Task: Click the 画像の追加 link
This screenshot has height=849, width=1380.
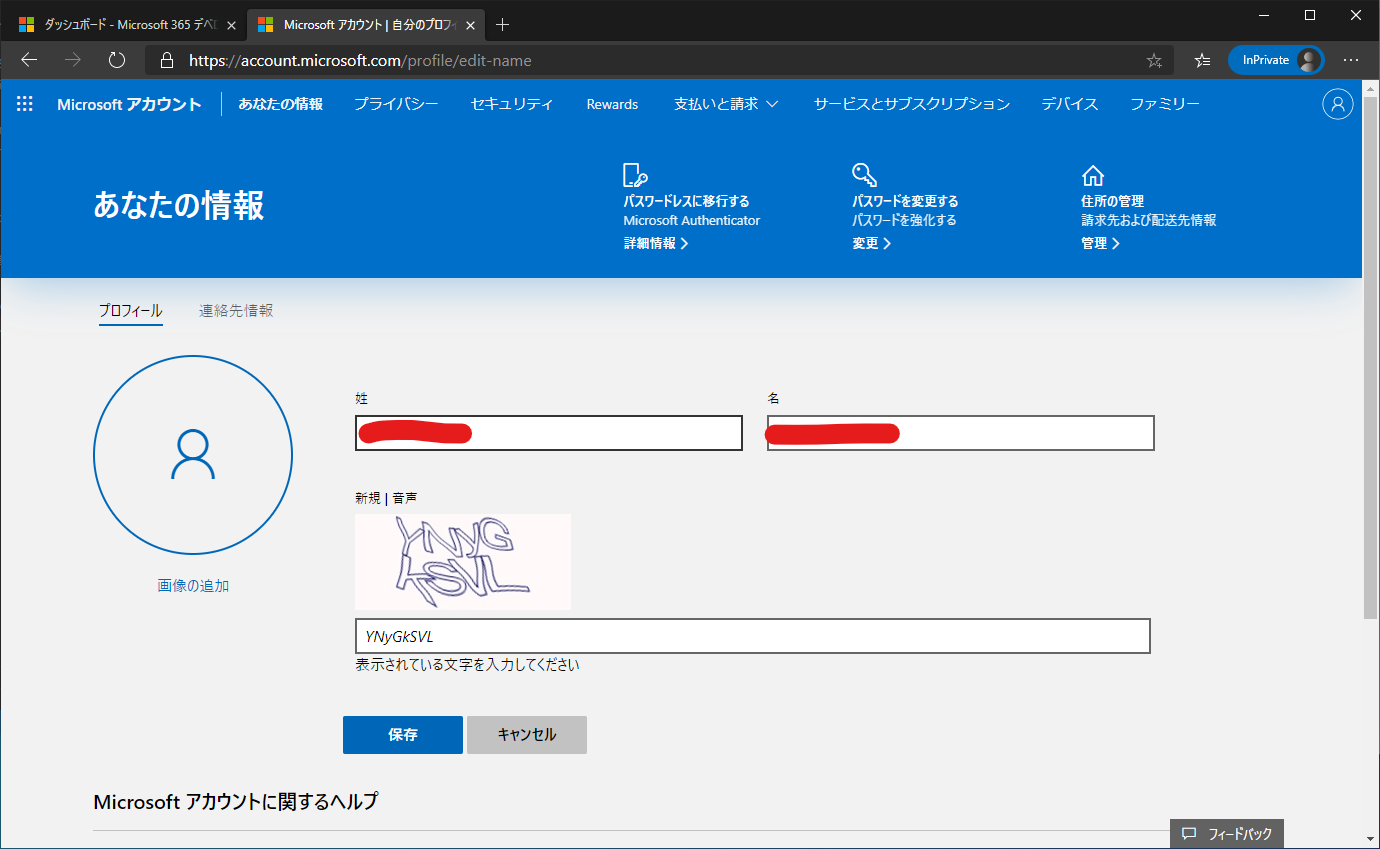Action: pyautogui.click(x=193, y=585)
